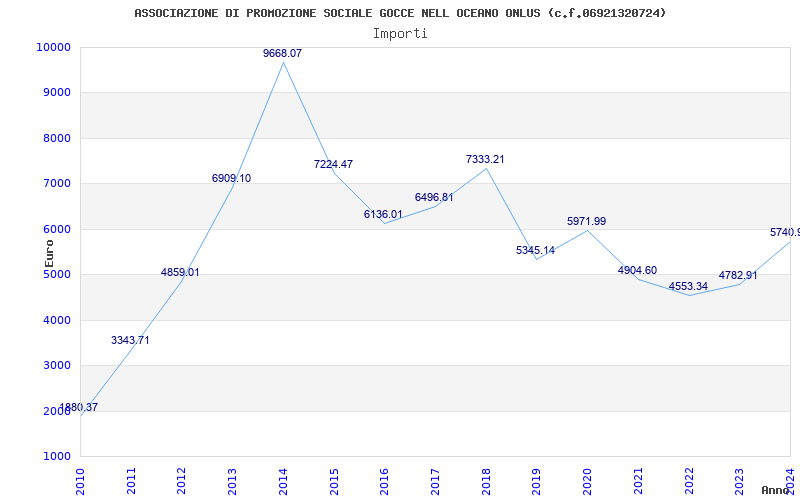Click the 2012 x-axis year label
Viewport: 800px width, 500px height.
click(x=182, y=481)
